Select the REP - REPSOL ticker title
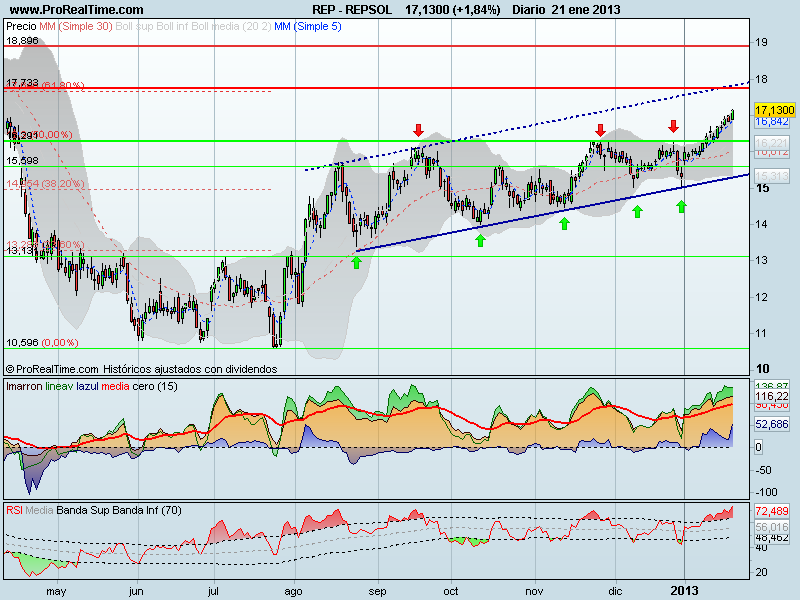Image resolution: width=800 pixels, height=600 pixels. (352, 9)
